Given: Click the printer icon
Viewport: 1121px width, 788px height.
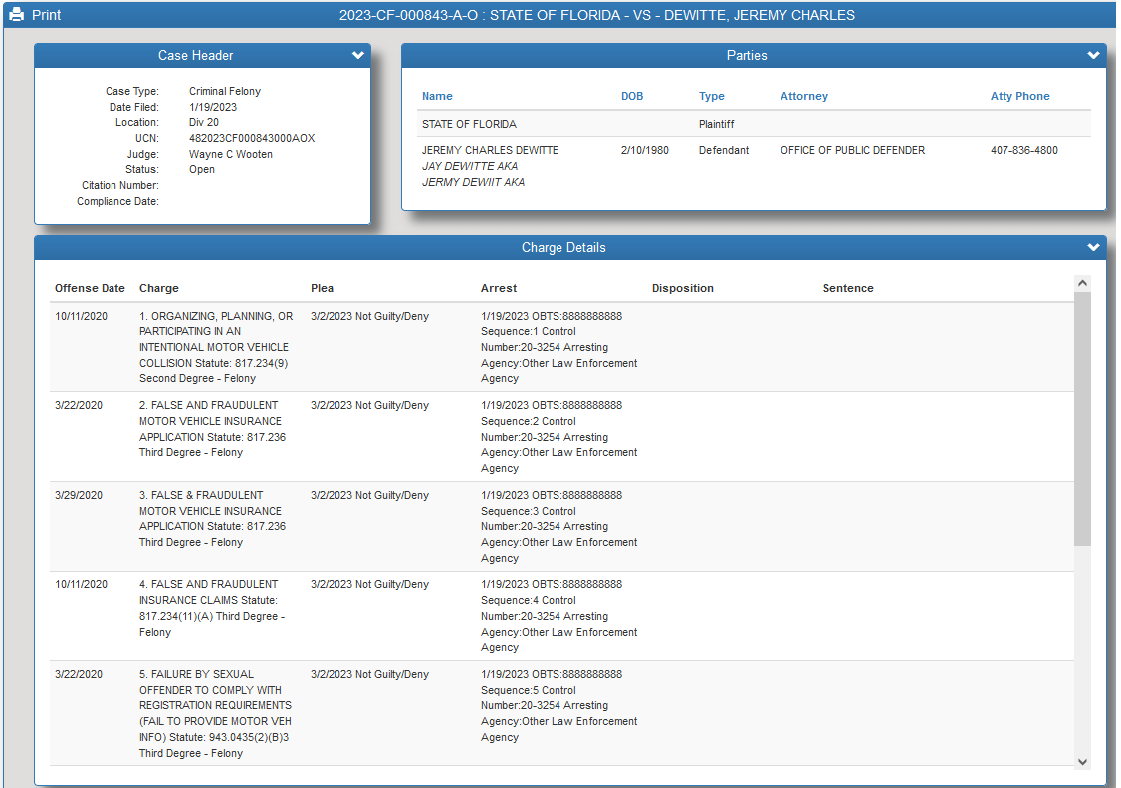Looking at the screenshot, I should click(x=16, y=14).
